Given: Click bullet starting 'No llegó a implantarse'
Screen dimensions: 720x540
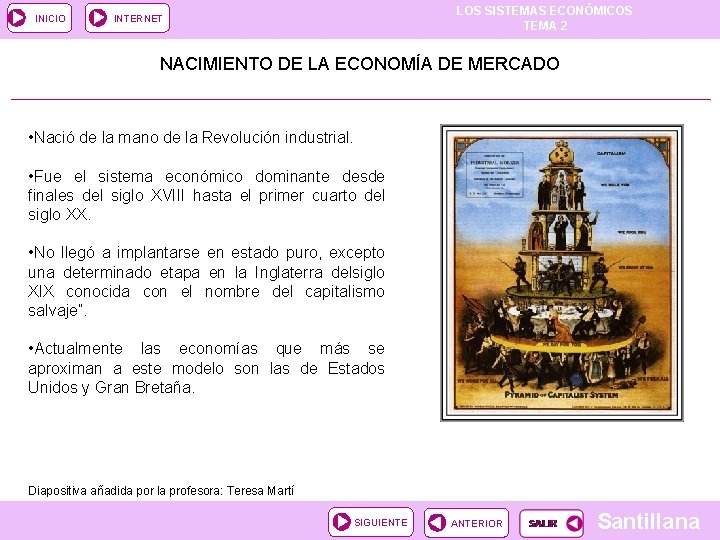Looking at the screenshot, I should (206, 281).
